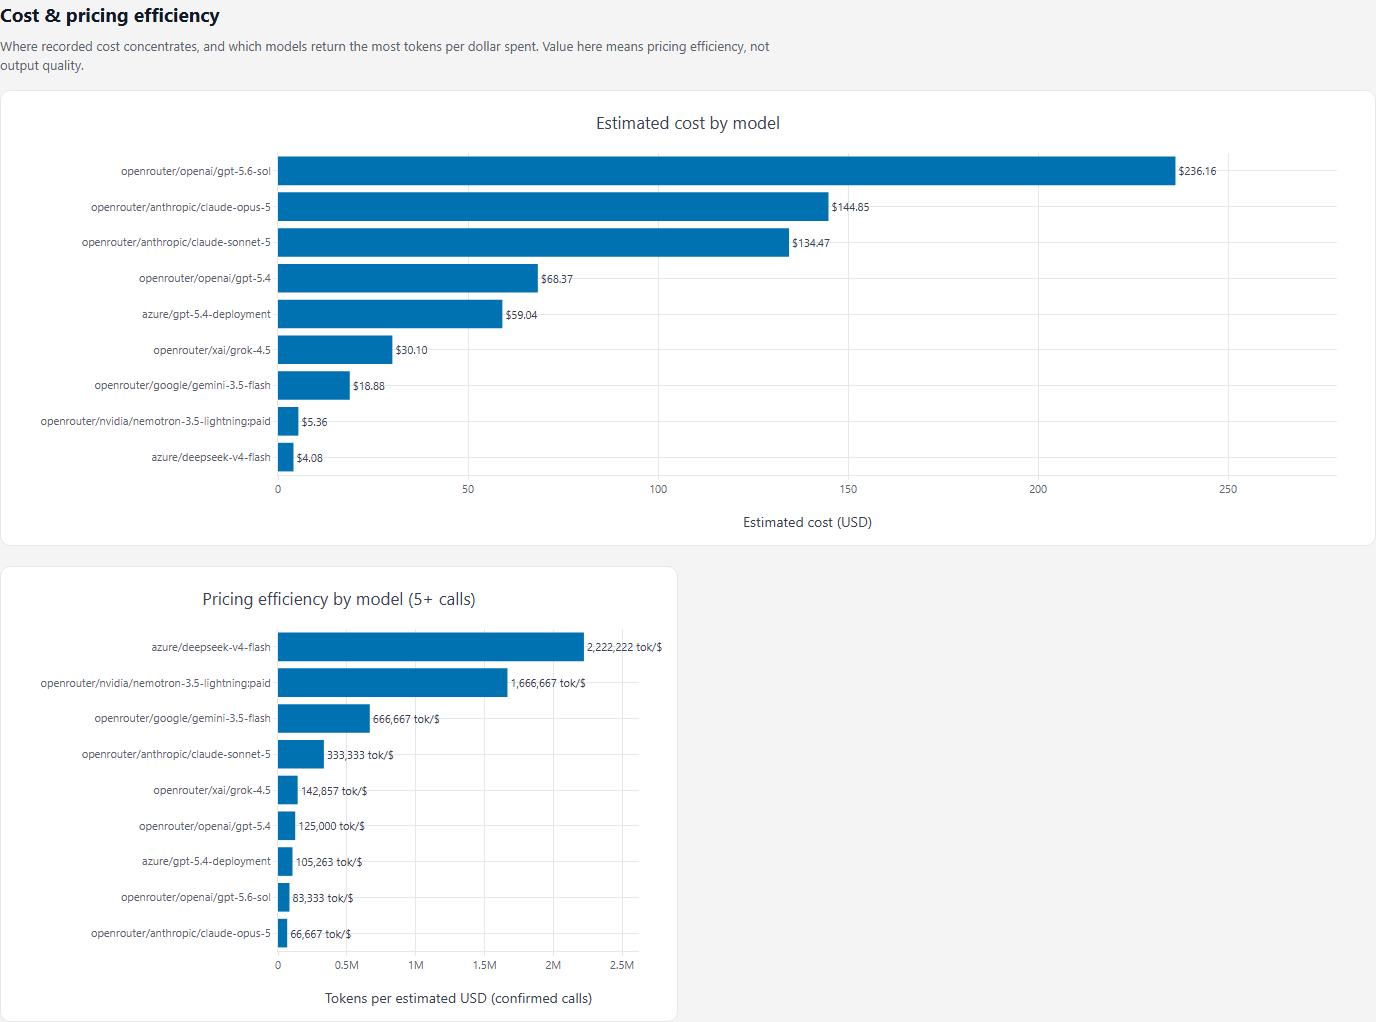
Task: Click the "Tokens per estimated USD (confirmed calls)" axis title
Action: click(x=458, y=998)
